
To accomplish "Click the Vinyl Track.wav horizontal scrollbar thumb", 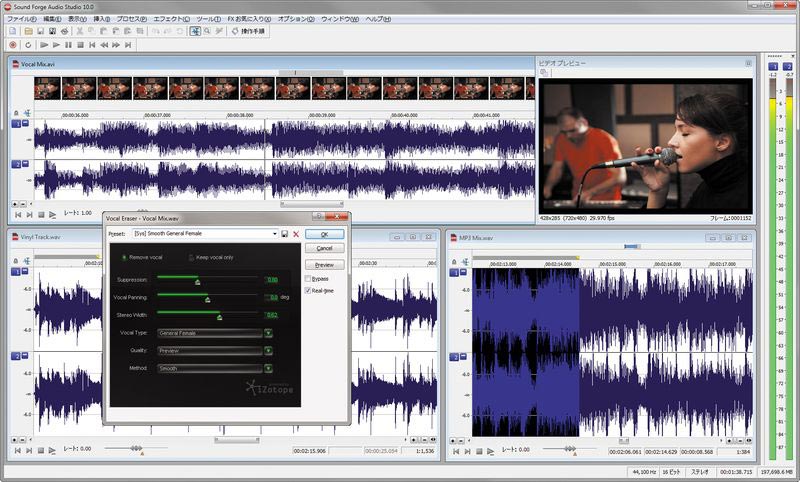I will click(236, 440).
